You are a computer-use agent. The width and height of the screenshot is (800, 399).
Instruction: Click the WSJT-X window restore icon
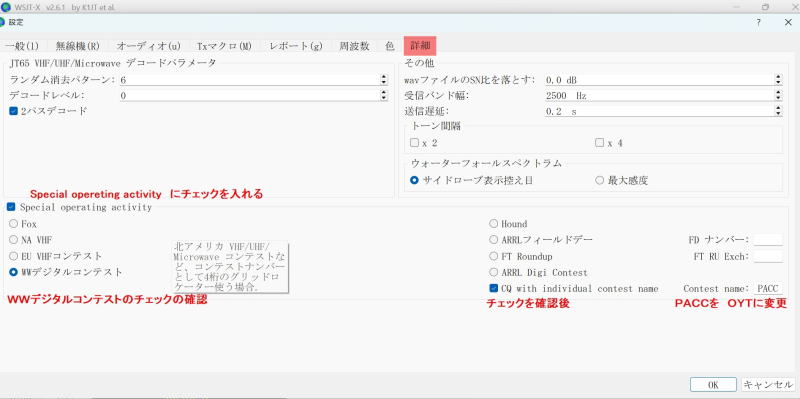(765, 7)
